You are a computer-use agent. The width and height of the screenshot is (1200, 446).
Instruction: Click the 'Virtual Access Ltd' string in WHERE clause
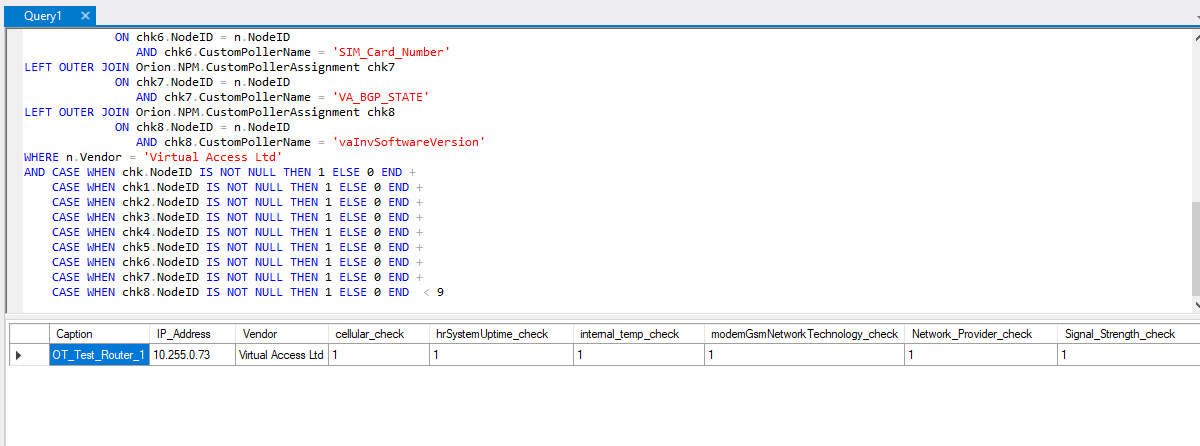point(213,157)
